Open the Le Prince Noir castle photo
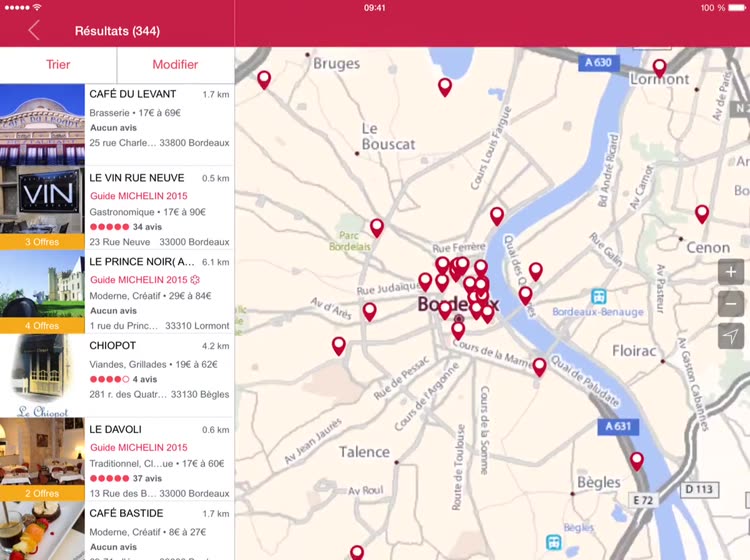 pyautogui.click(x=42, y=284)
